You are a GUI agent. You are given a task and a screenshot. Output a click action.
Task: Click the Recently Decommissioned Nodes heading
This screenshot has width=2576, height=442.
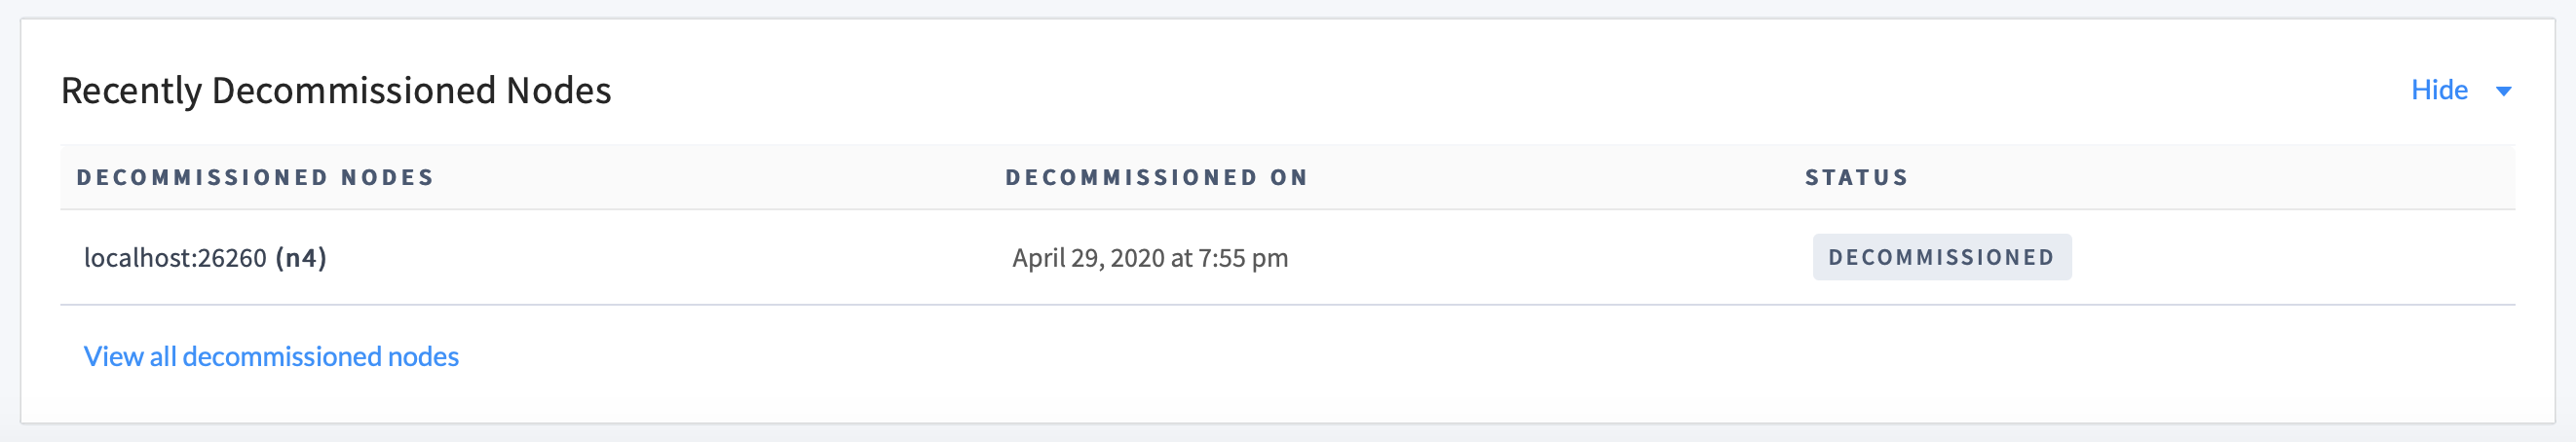click(336, 90)
